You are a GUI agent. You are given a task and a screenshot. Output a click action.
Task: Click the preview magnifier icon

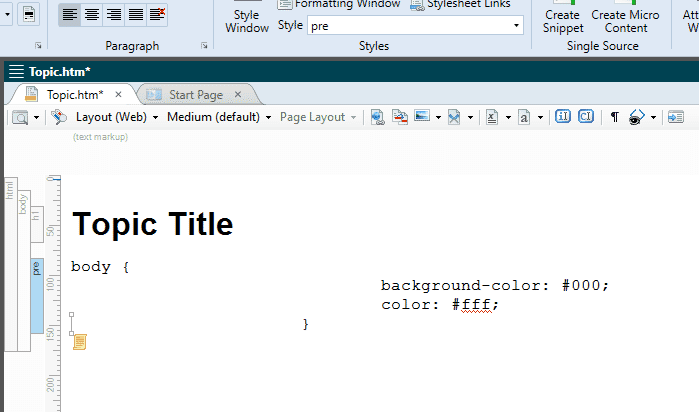pyautogui.click(x=20, y=117)
